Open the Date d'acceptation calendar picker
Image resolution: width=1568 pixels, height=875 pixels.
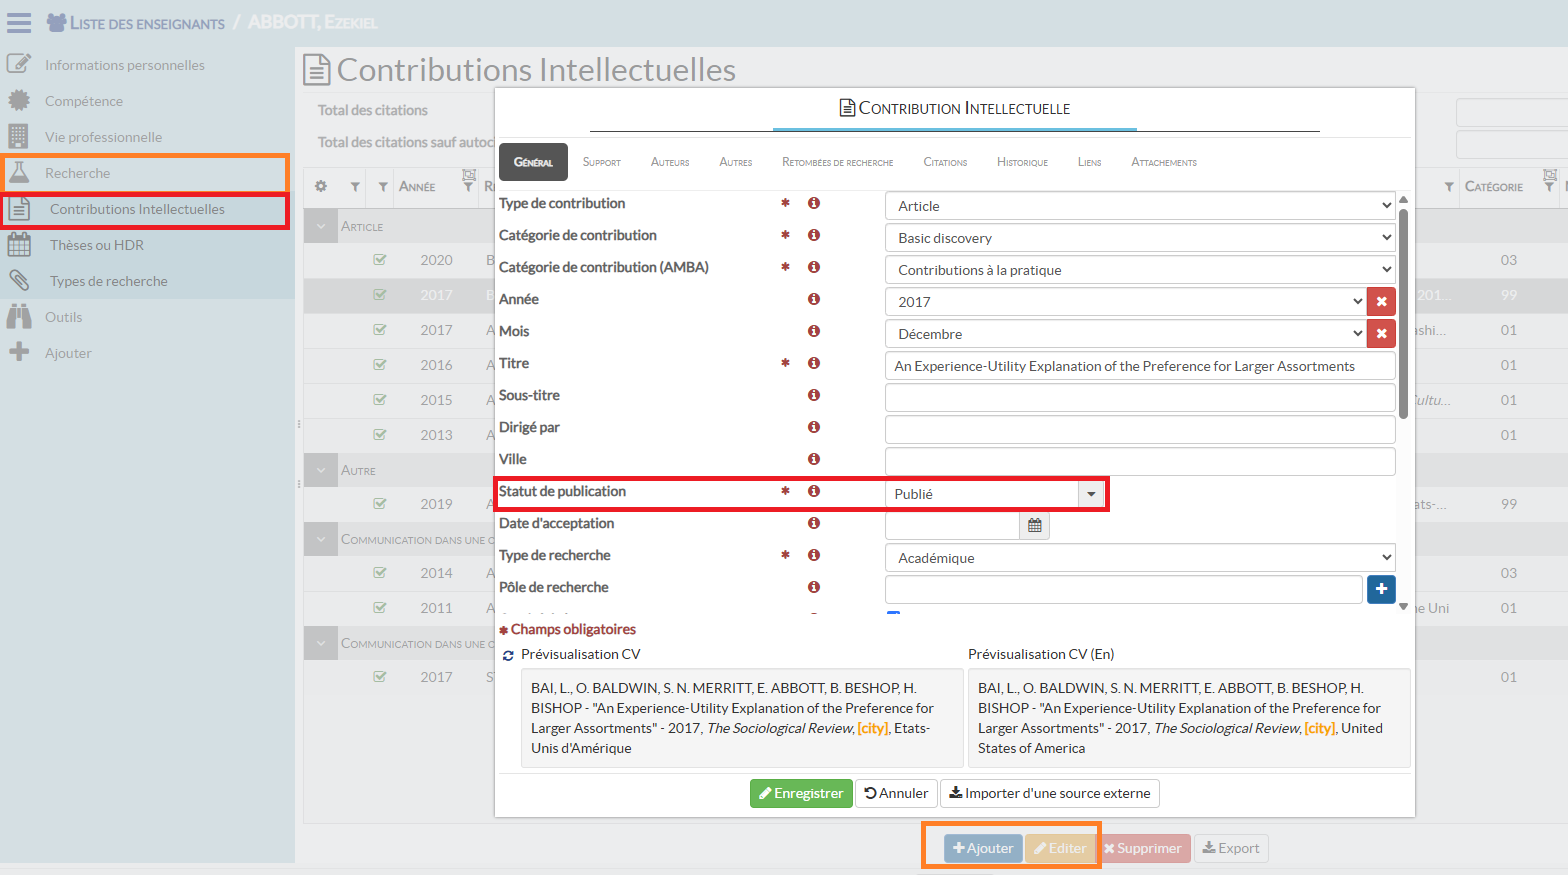(x=1035, y=526)
